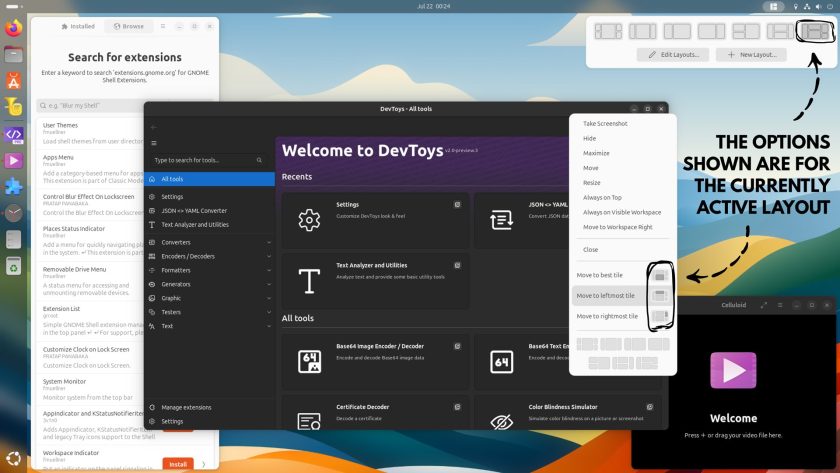Open Settings below Manage extensions
This screenshot has width=840, height=473.
click(209, 421)
